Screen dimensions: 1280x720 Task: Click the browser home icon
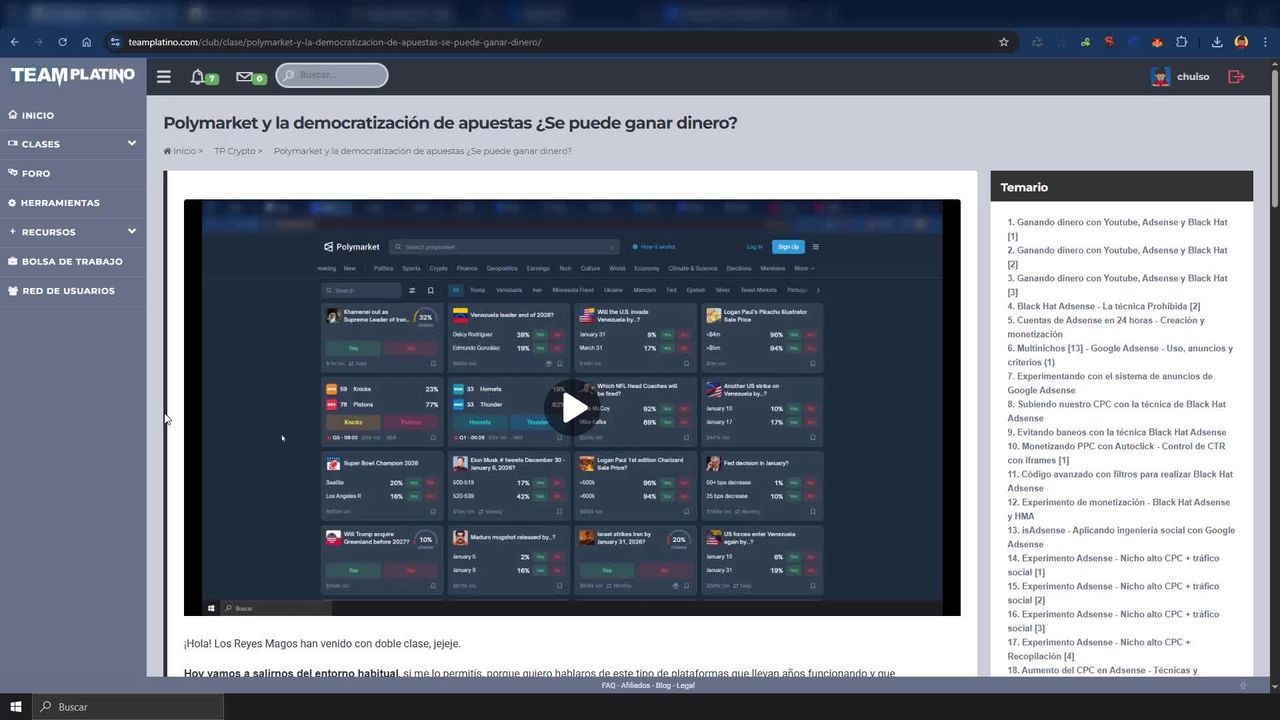pos(87,42)
